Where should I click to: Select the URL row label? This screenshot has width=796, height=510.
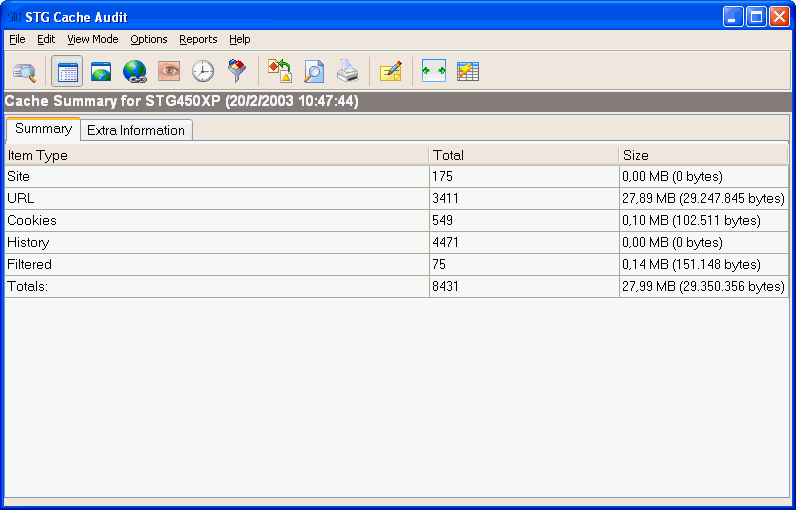tap(21, 198)
